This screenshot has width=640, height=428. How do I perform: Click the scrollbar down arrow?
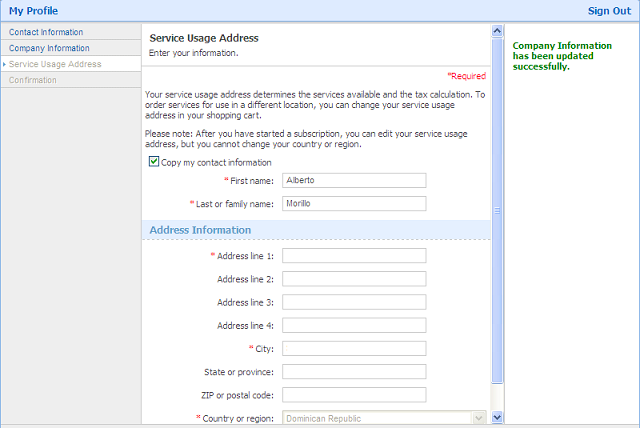[x=497, y=417]
